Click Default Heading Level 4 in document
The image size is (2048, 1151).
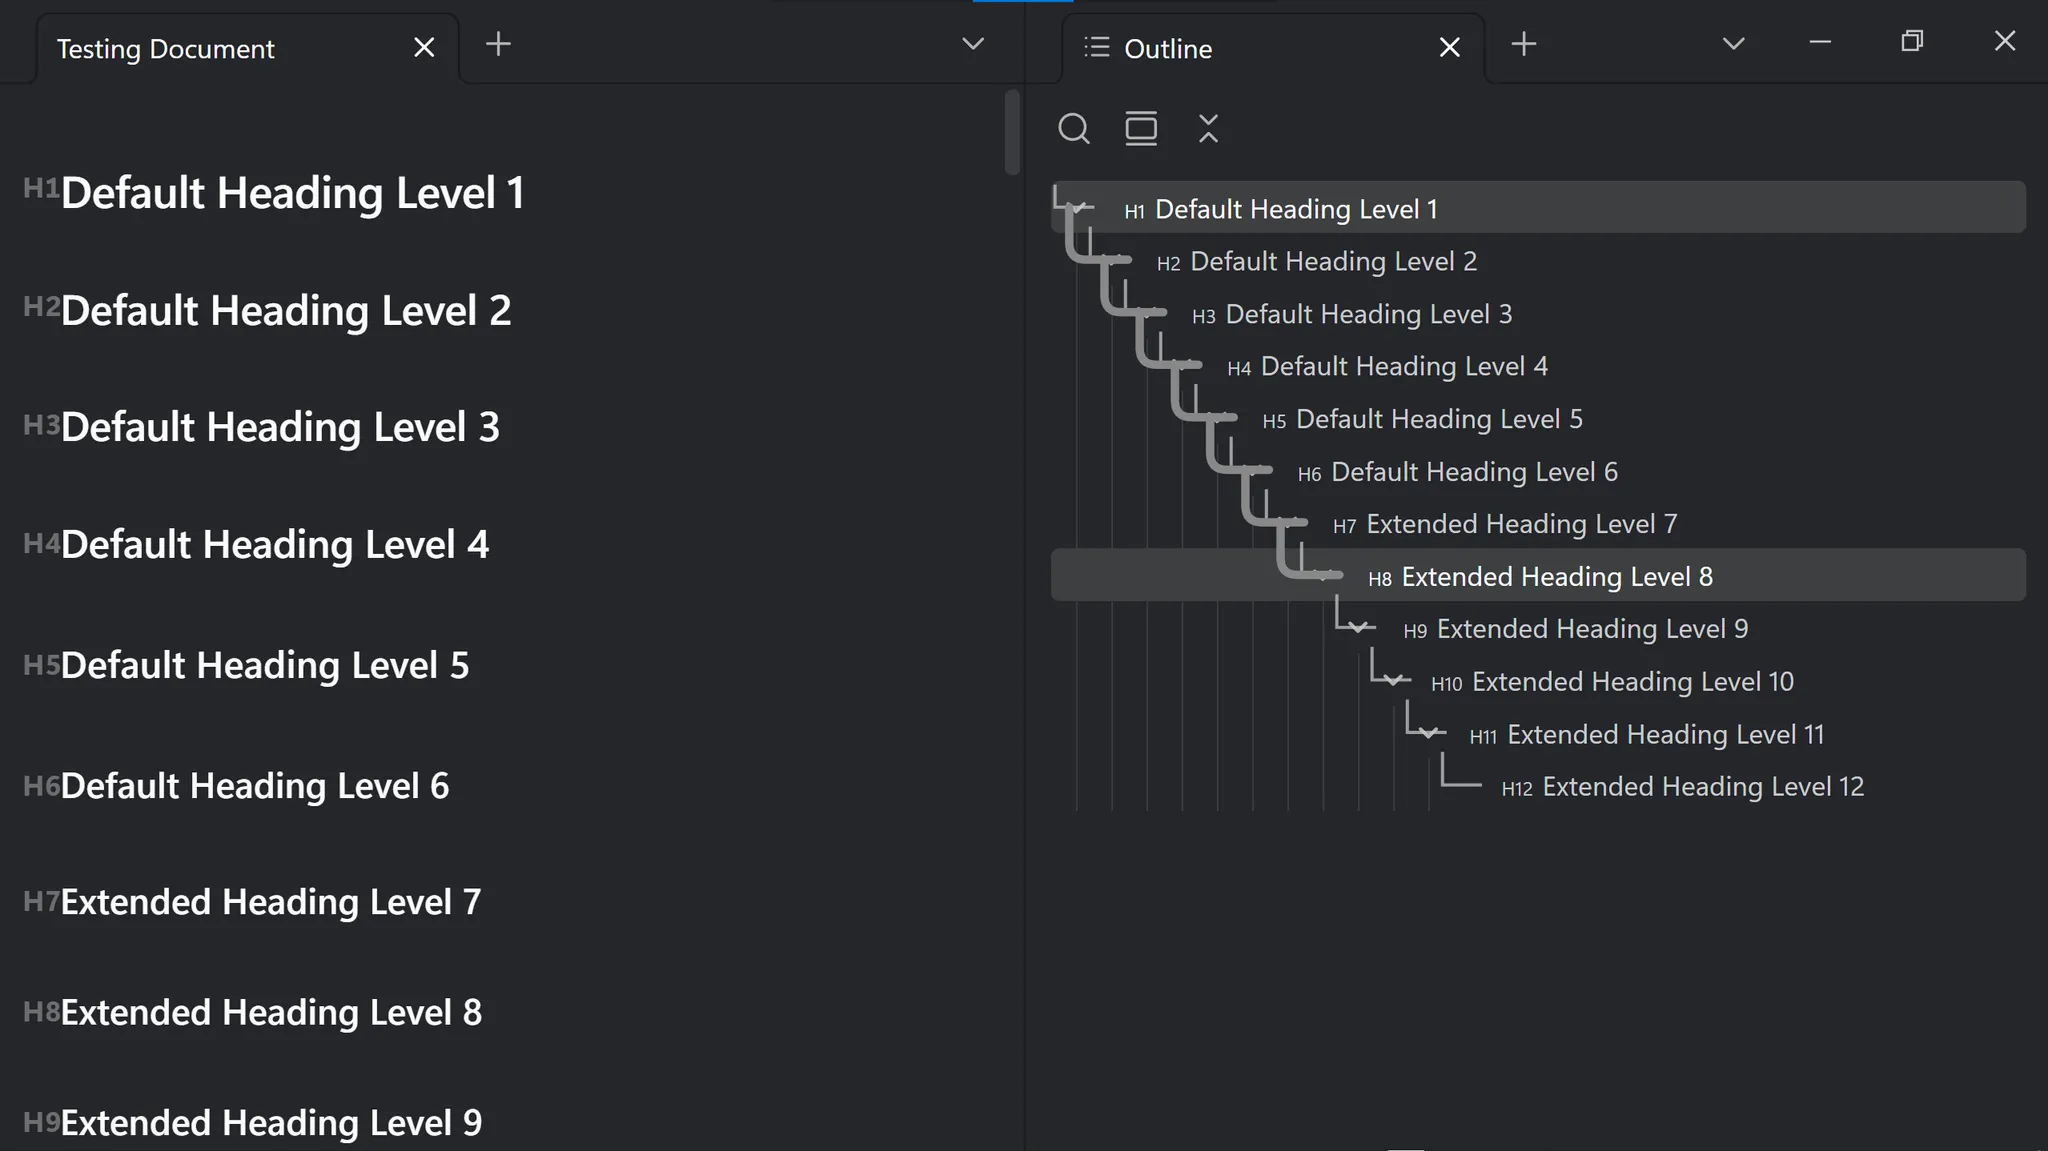[x=275, y=545]
